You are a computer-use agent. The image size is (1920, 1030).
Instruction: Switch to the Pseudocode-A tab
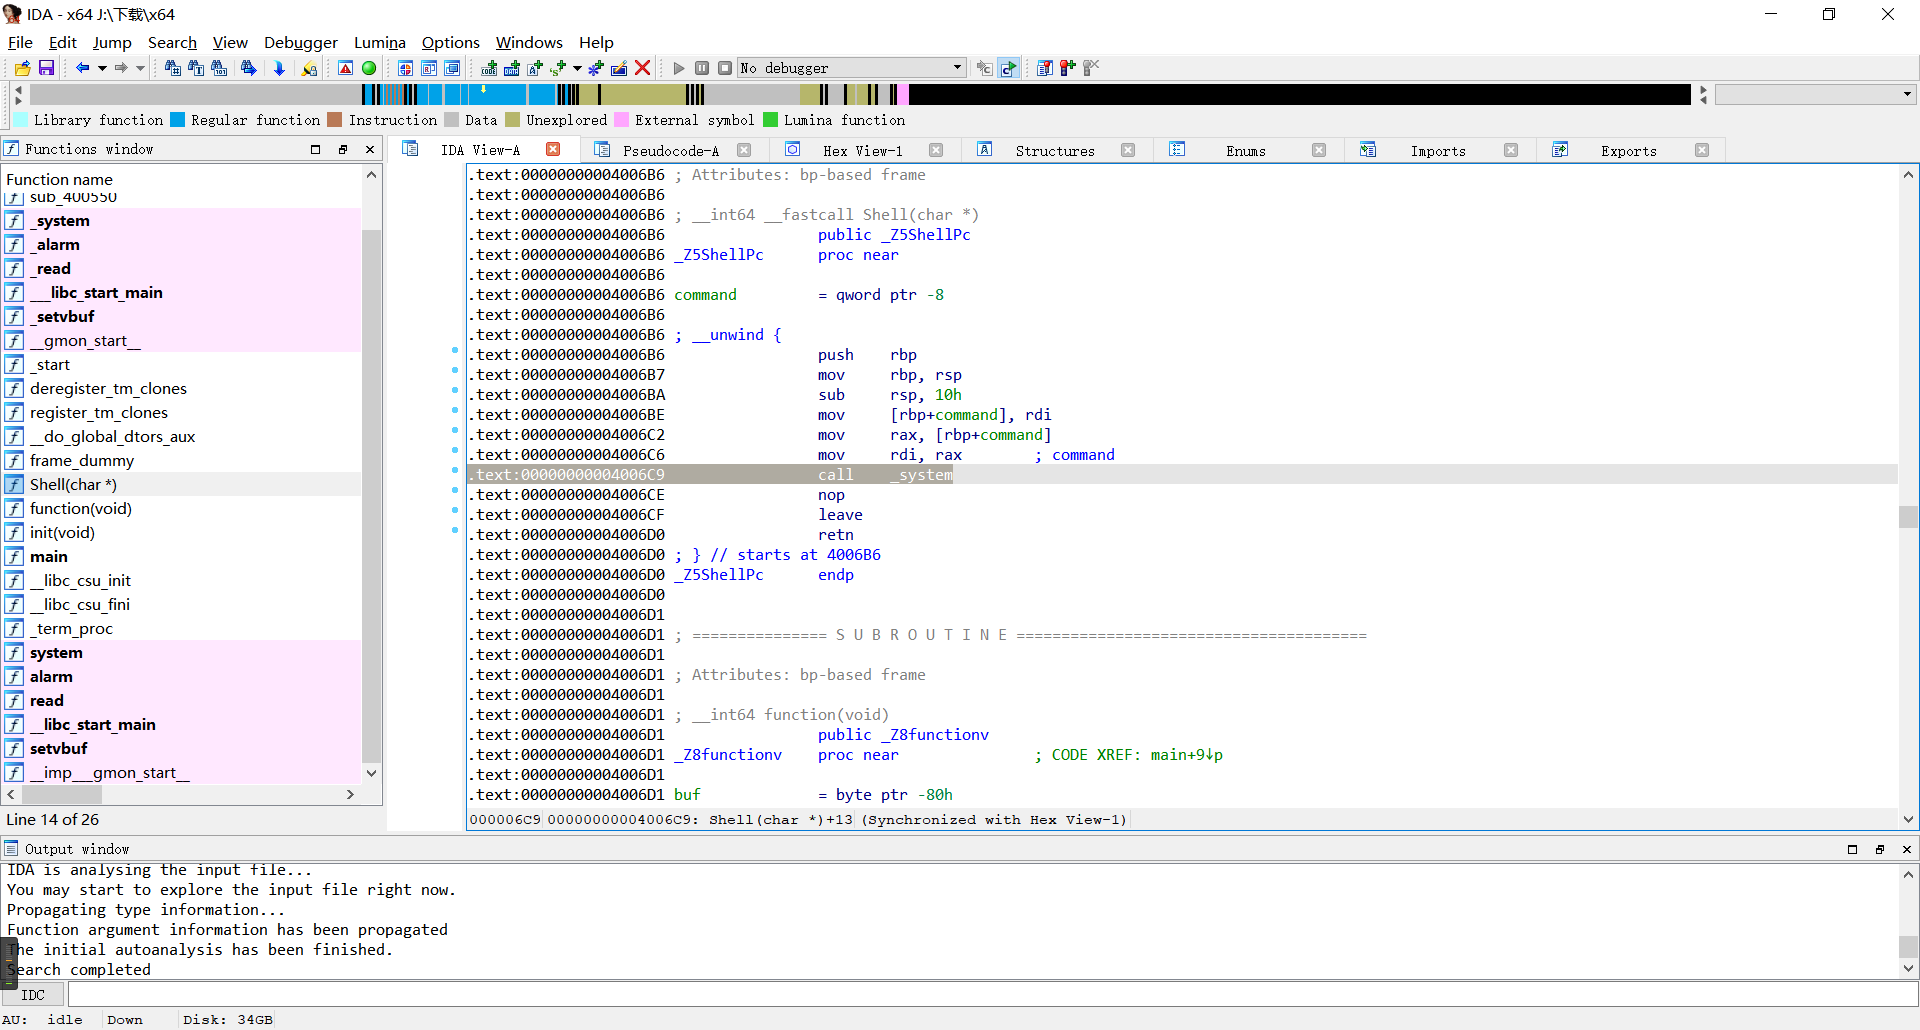click(x=670, y=151)
